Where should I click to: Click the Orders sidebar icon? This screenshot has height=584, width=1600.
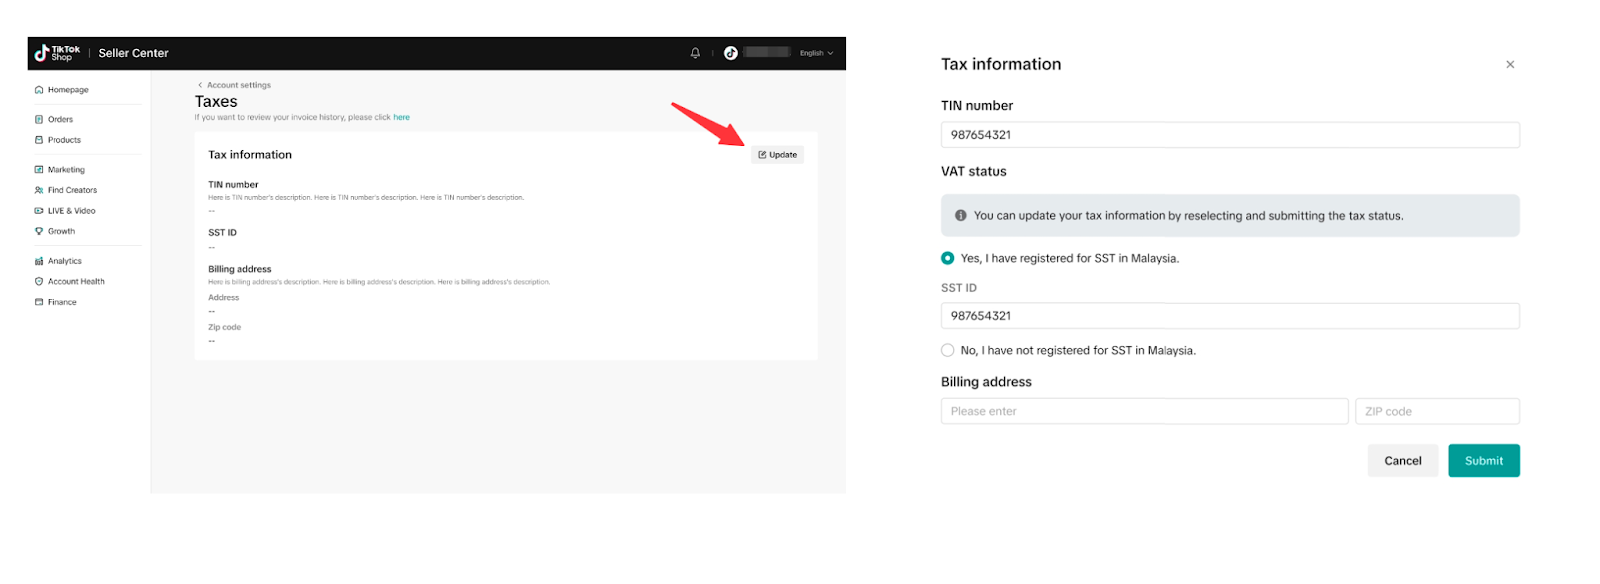point(39,119)
